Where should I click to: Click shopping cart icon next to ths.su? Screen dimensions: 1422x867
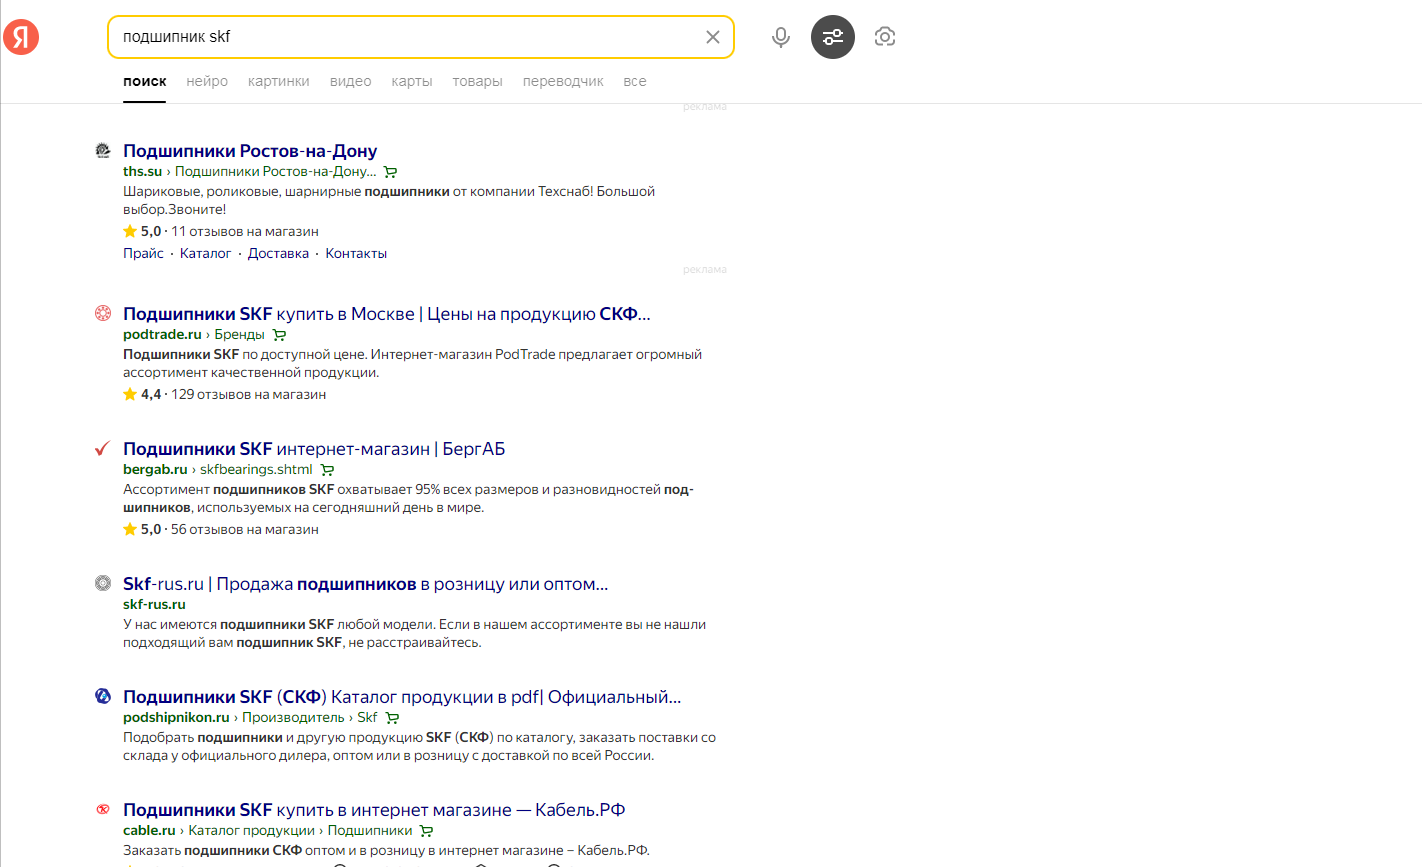[390, 172]
